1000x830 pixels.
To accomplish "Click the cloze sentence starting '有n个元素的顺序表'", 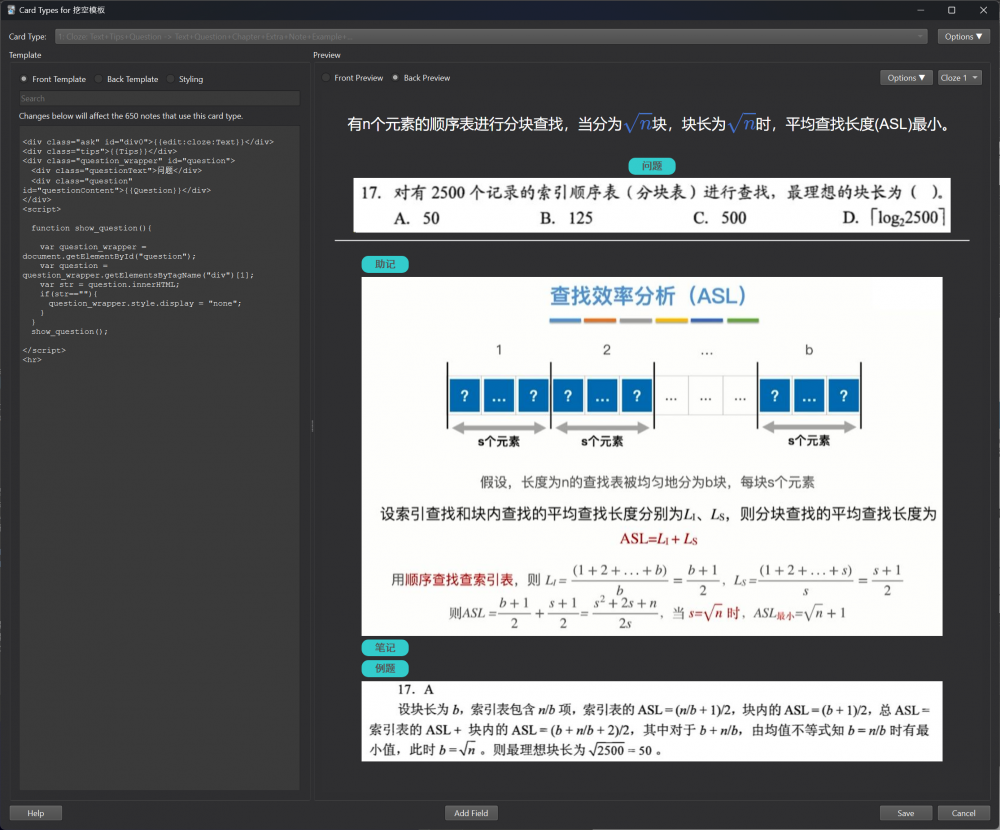I will (650, 124).
